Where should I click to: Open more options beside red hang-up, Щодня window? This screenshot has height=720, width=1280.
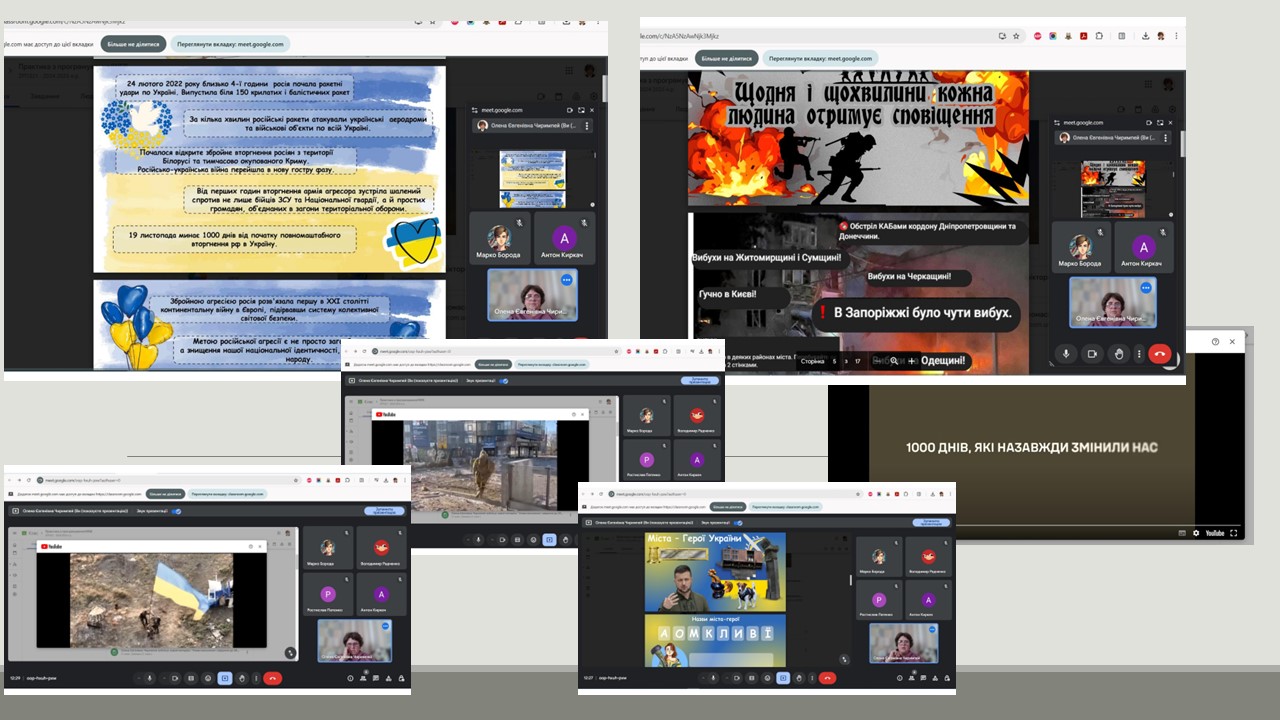[x=1139, y=353]
